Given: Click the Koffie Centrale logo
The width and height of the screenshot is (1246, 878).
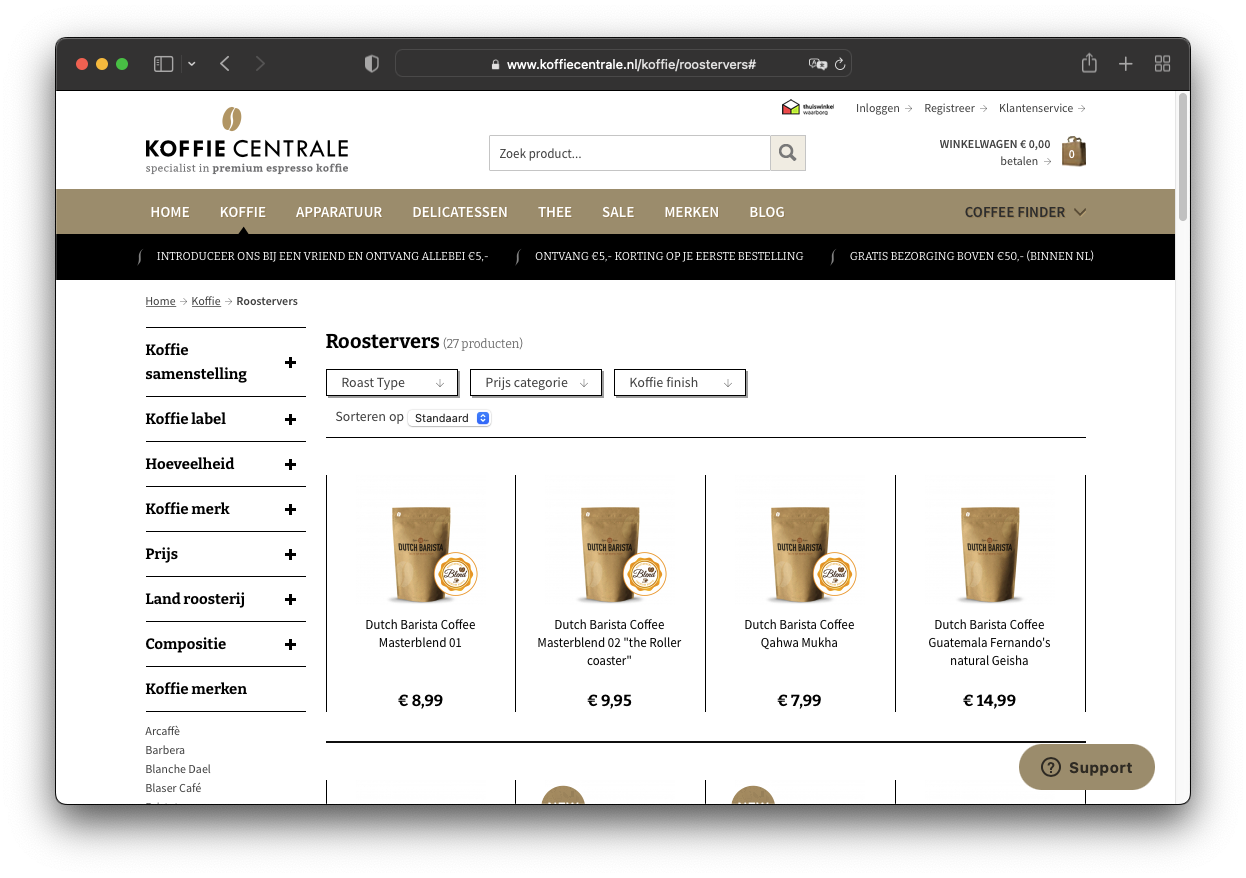Looking at the screenshot, I should 247,140.
